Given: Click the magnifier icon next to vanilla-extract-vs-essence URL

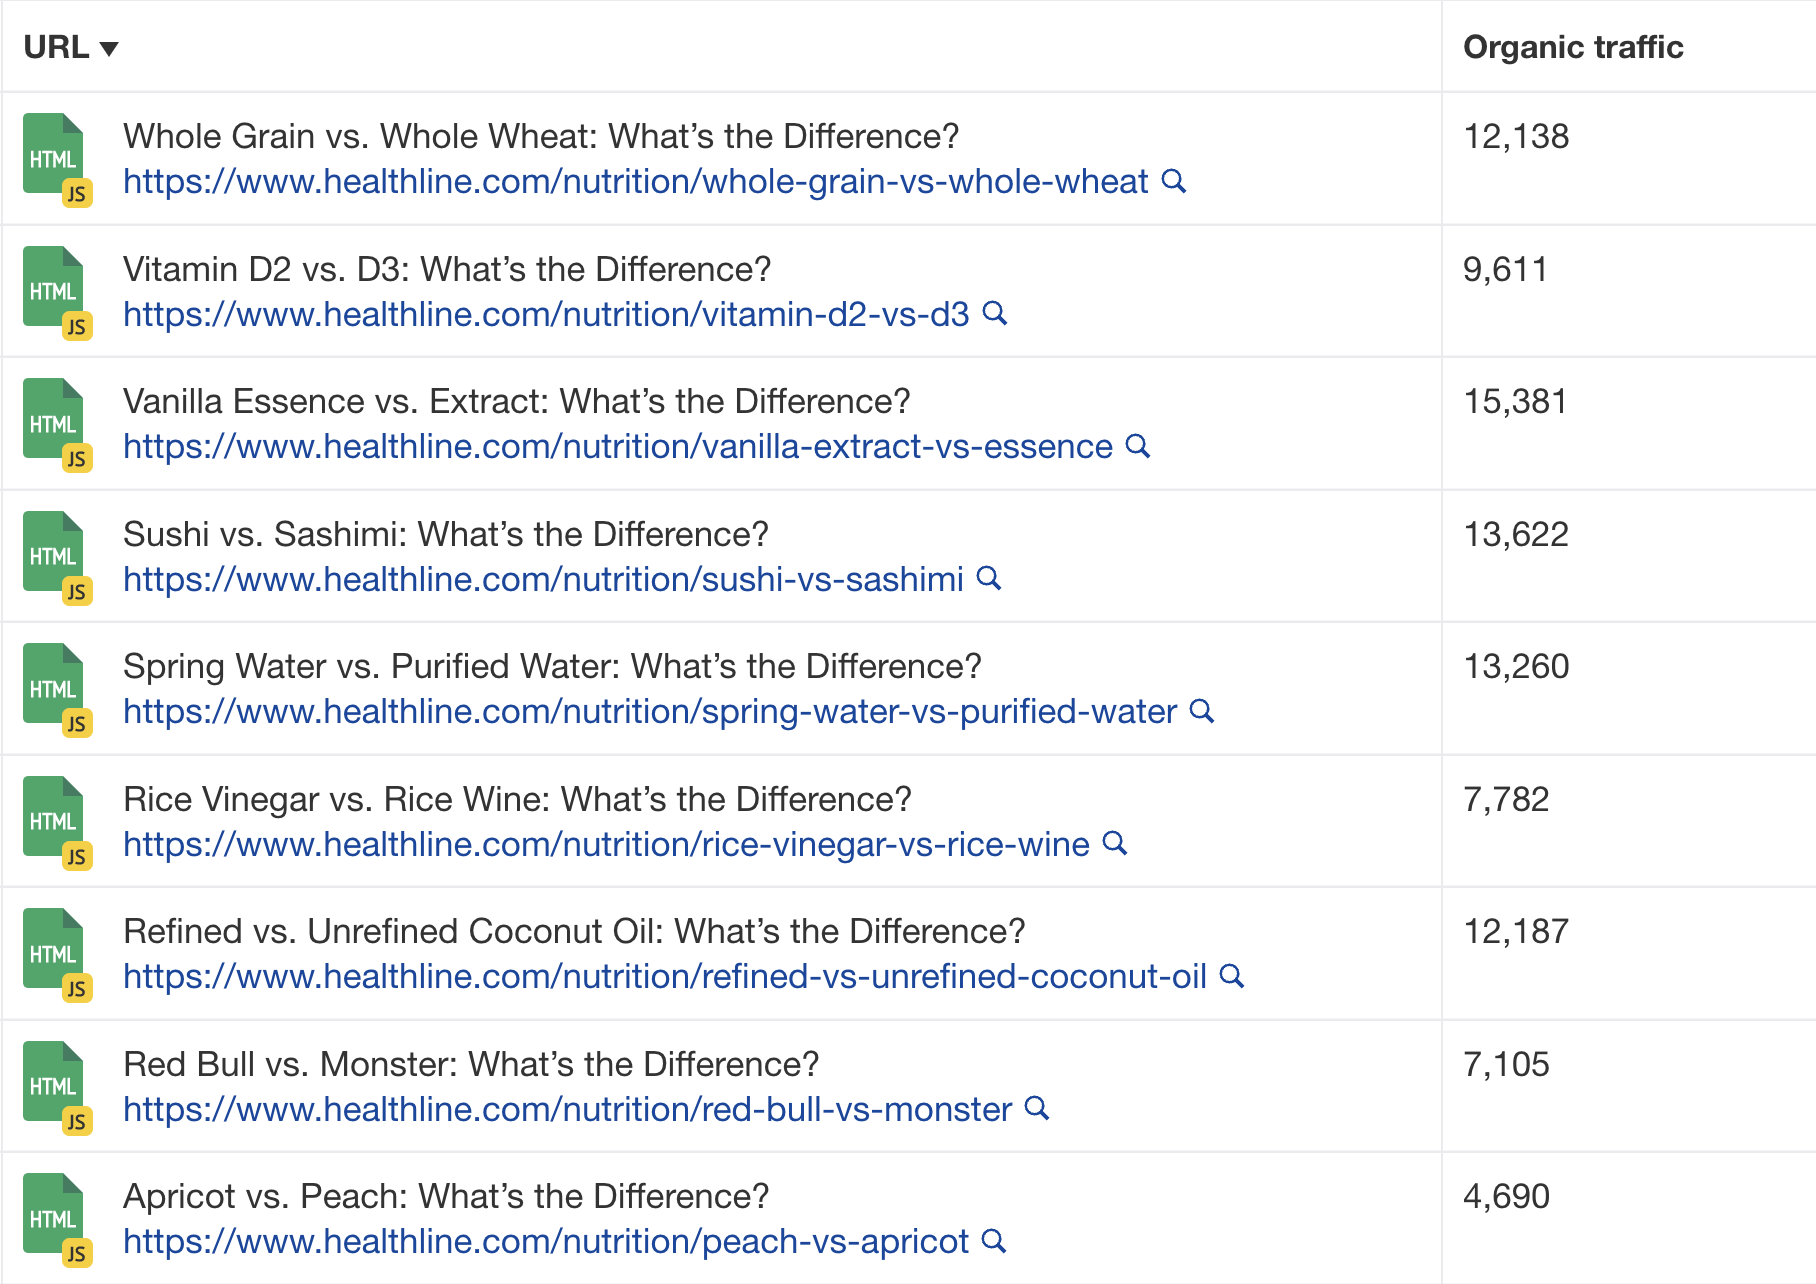Looking at the screenshot, I should (1138, 447).
